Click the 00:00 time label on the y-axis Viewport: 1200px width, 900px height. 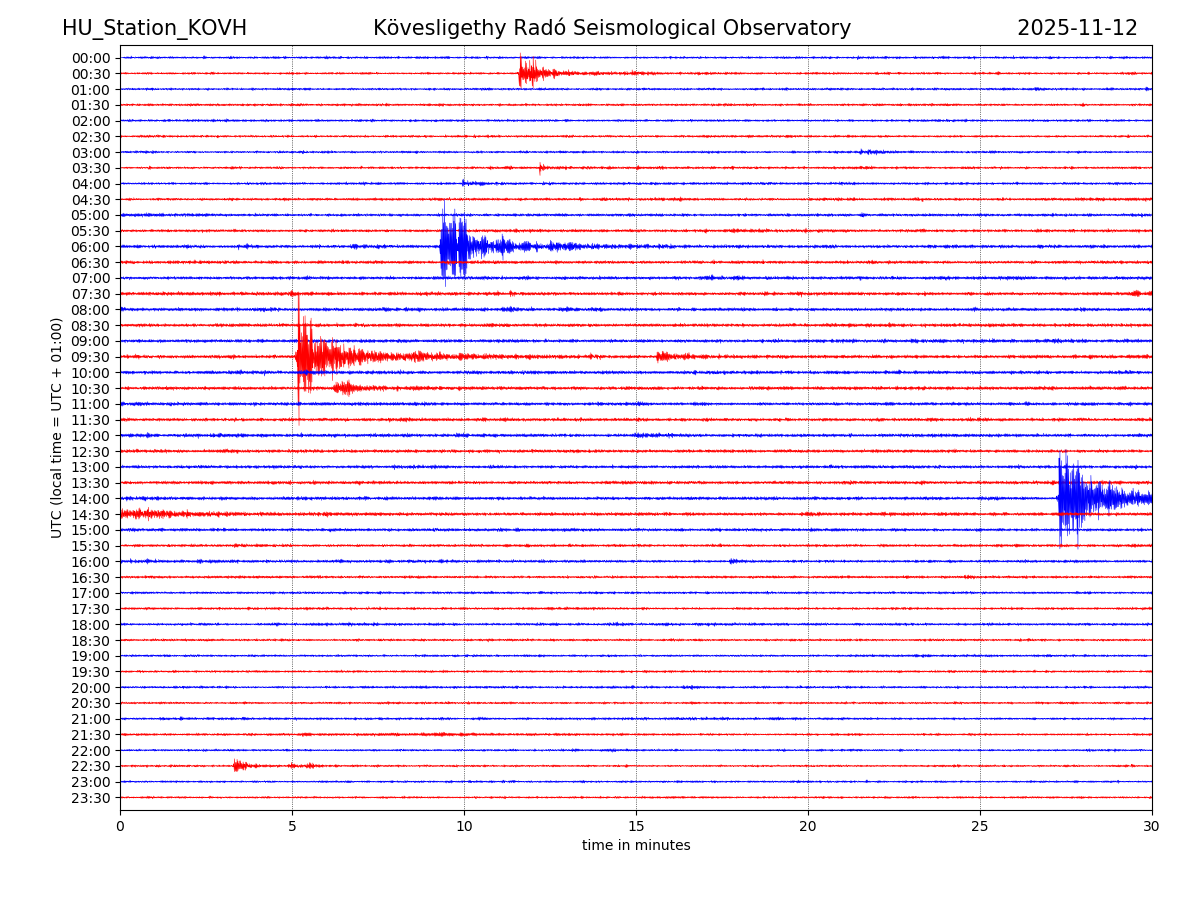tap(90, 58)
